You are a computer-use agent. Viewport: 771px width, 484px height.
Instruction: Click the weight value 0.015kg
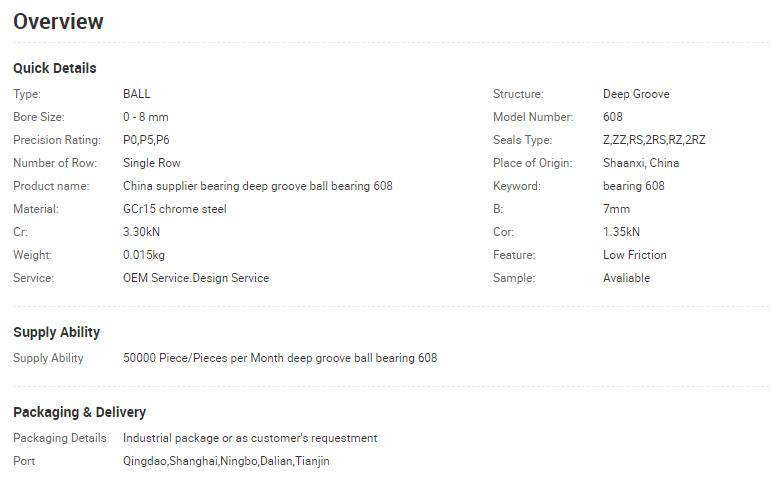(144, 255)
